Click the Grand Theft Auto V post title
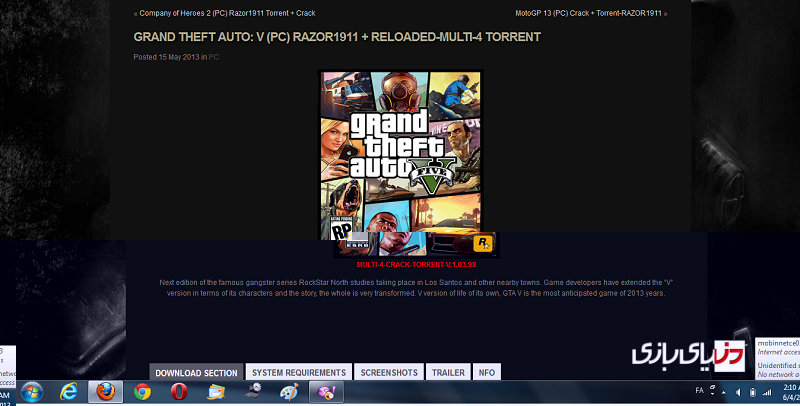800x406 pixels. tap(337, 37)
